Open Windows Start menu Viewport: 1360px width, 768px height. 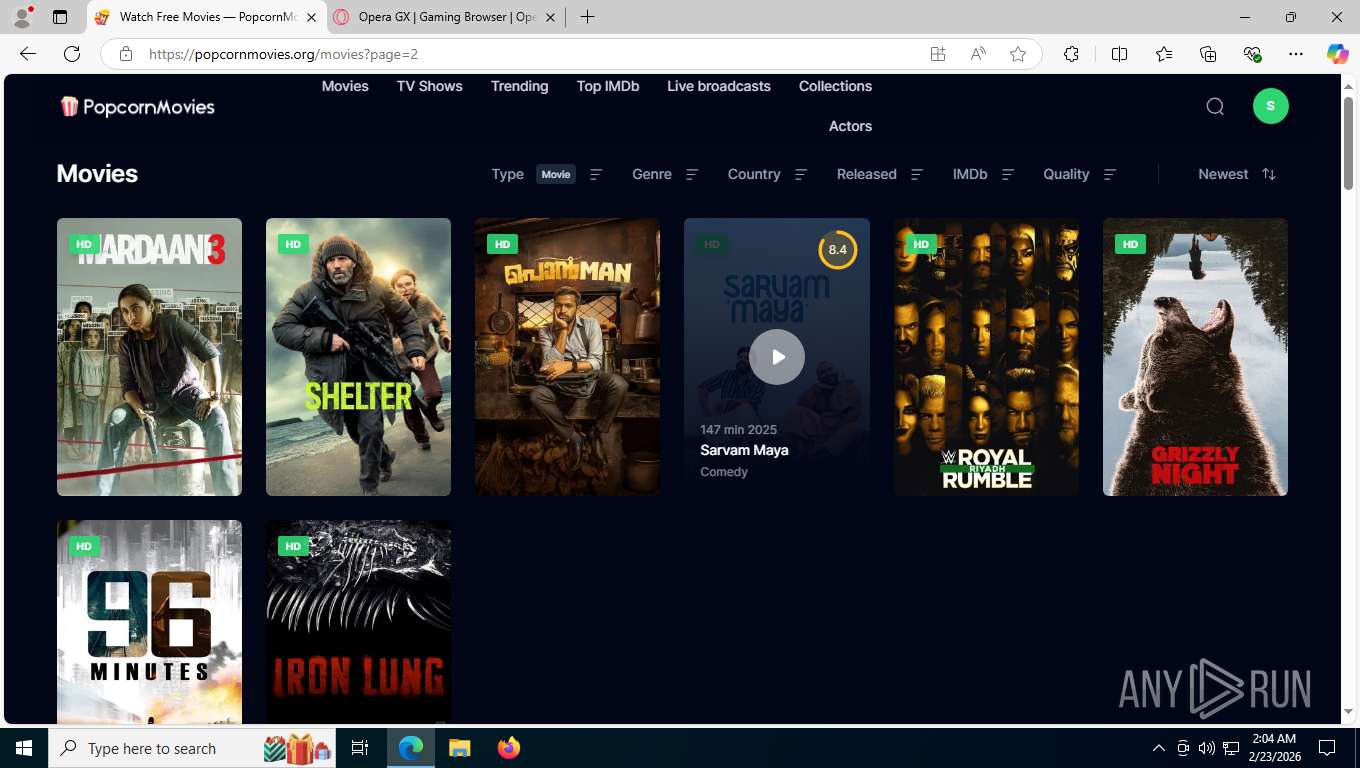(24, 748)
